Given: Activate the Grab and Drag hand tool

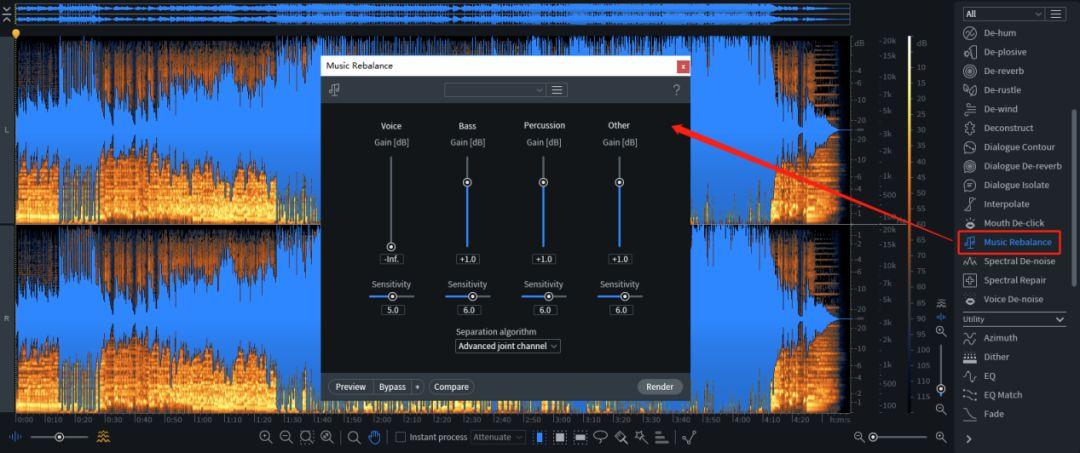Looking at the screenshot, I should click(375, 437).
